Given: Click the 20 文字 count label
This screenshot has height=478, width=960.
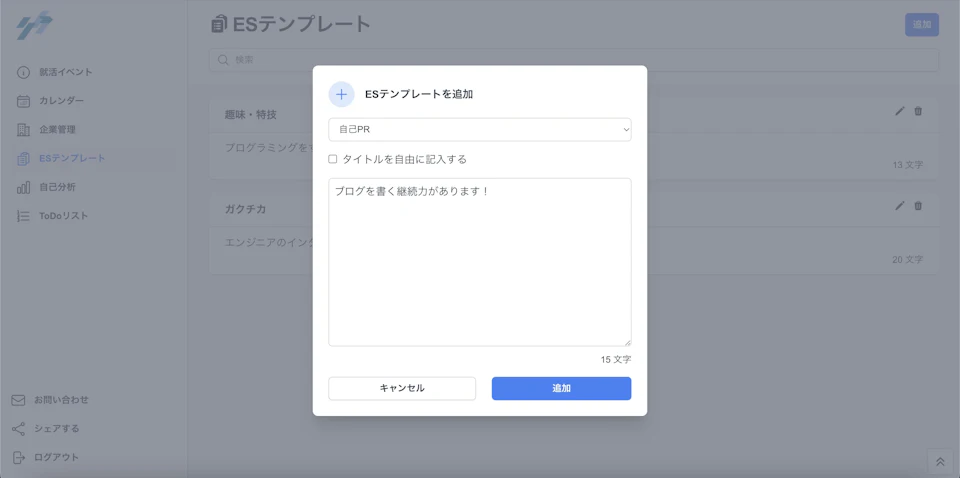Looking at the screenshot, I should tap(907, 260).
